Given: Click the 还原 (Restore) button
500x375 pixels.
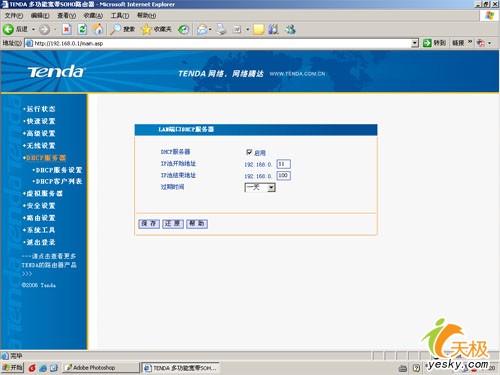Looking at the screenshot, I should (x=173, y=224).
